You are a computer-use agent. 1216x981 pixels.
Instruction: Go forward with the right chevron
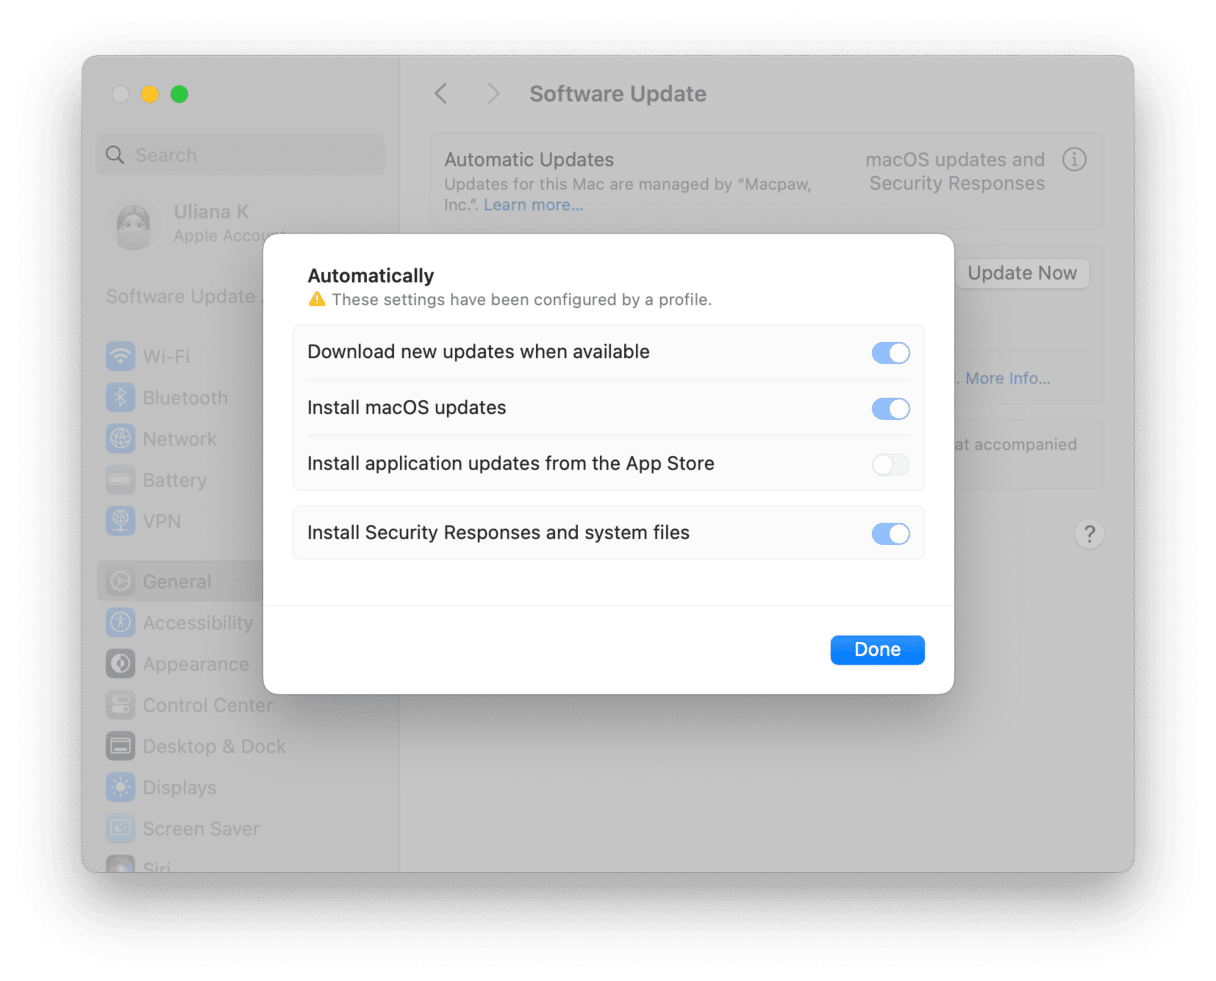[493, 94]
